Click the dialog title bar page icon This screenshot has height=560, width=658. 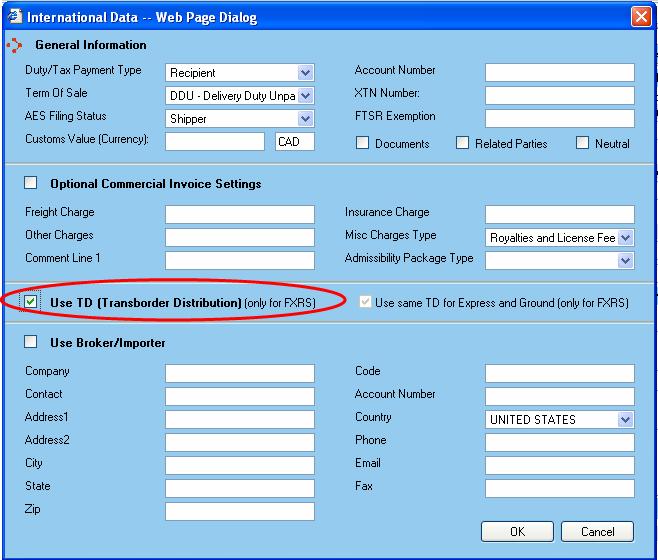coord(13,15)
